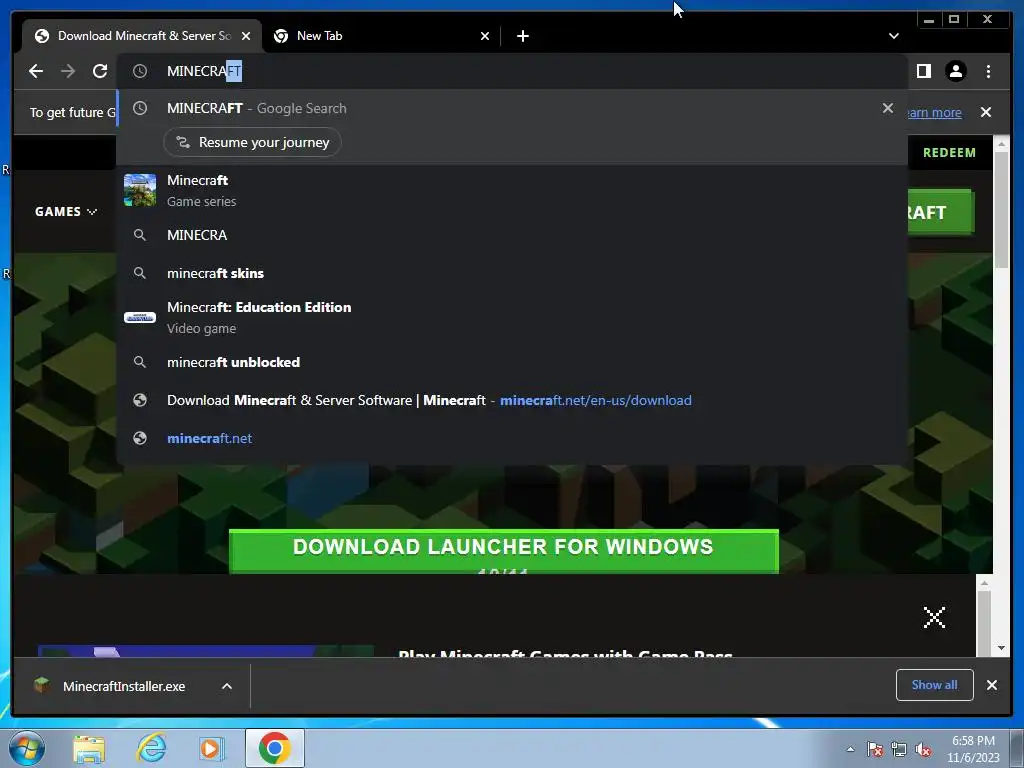Click the Chrome taskbar icon
The image size is (1024, 768).
(275, 748)
